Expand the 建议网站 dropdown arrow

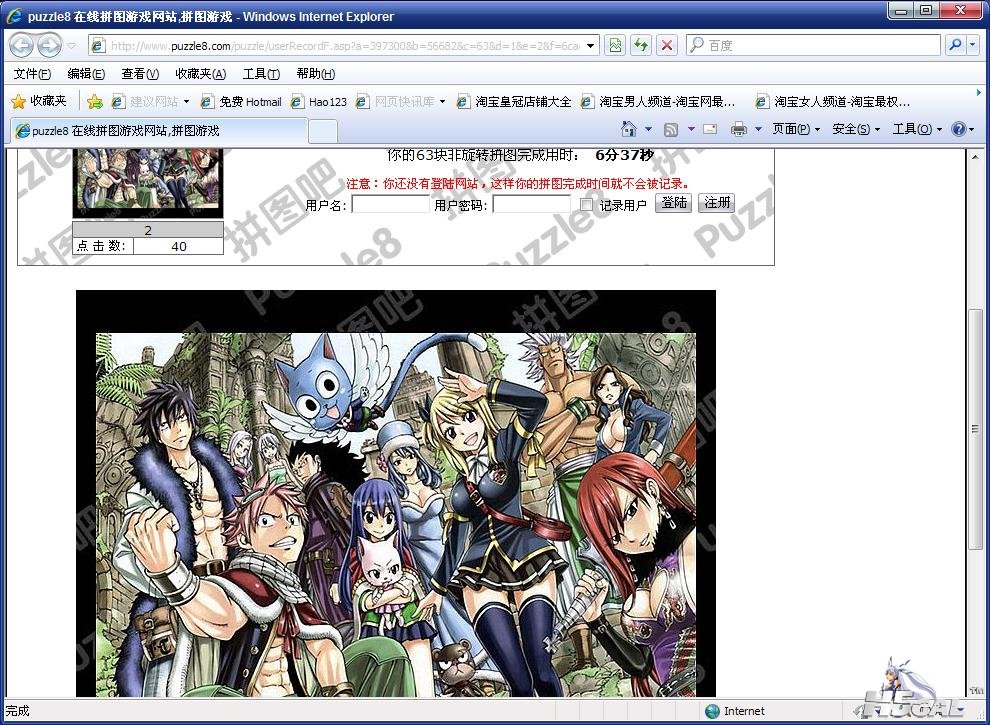pyautogui.click(x=186, y=102)
